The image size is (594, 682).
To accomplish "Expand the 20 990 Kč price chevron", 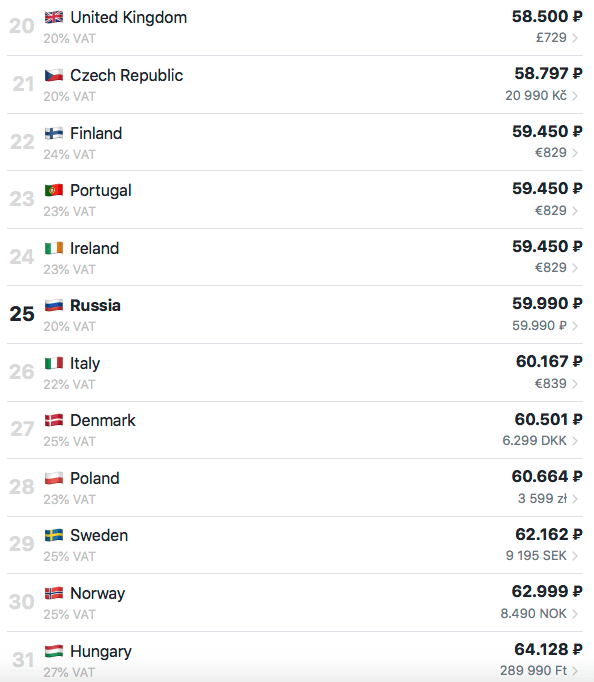I will (575, 96).
